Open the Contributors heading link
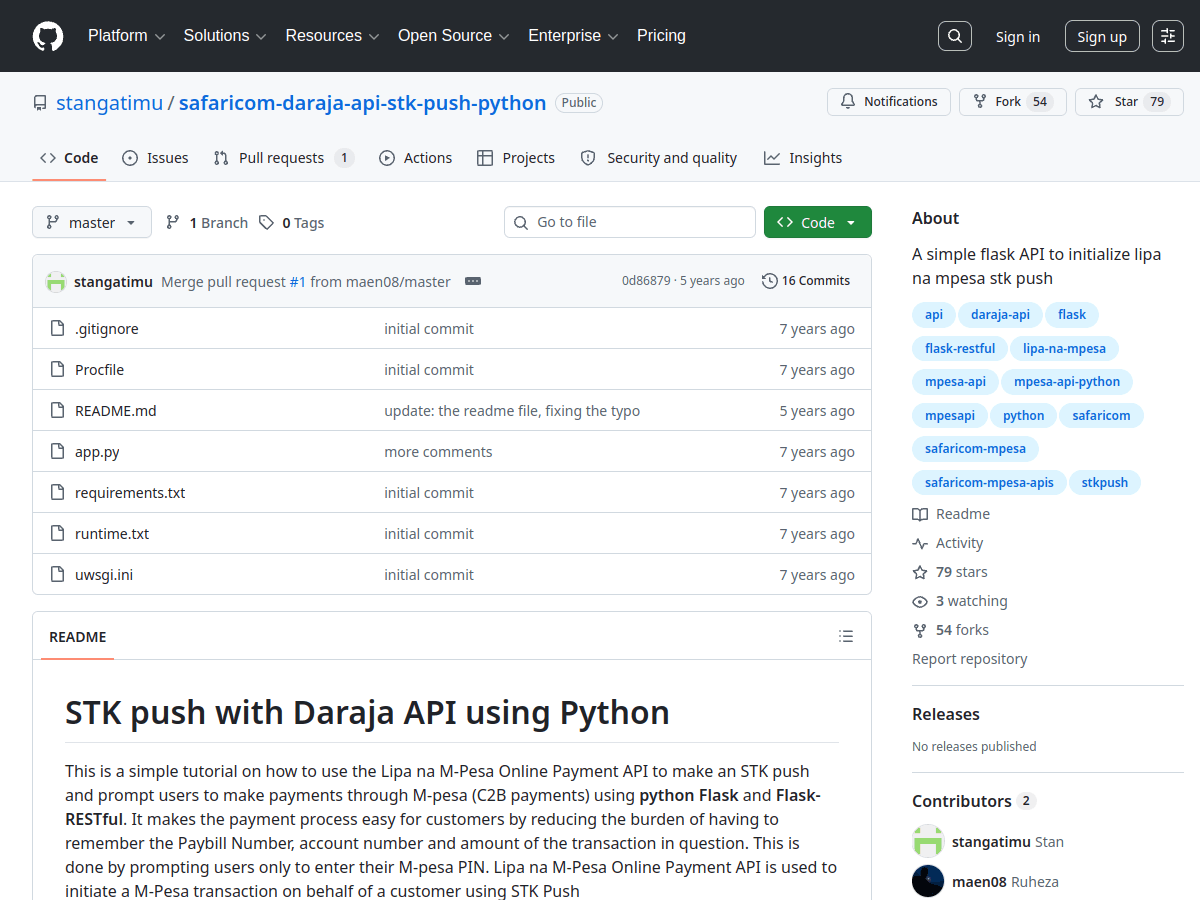Viewport: 1200px width, 900px height. pyautogui.click(x=974, y=801)
